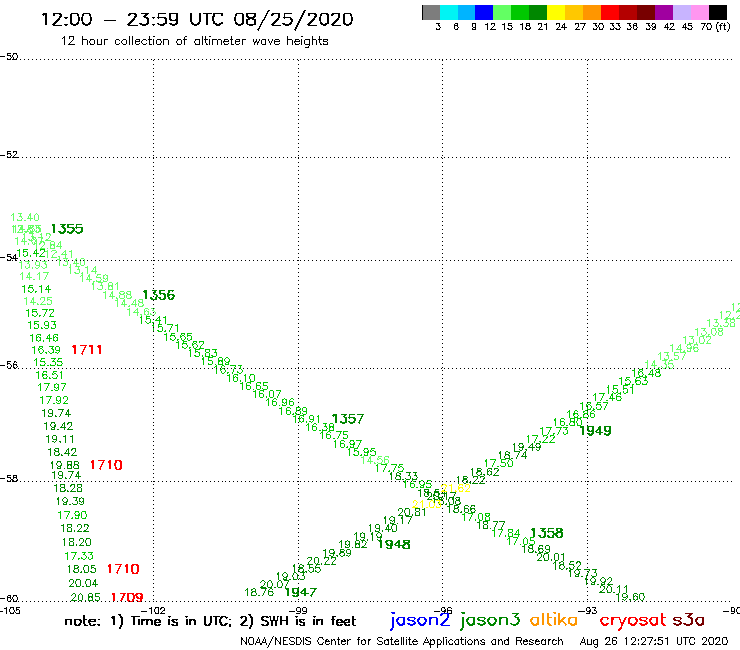
Task: Click the '18.28' wave height value
Action: (68, 488)
